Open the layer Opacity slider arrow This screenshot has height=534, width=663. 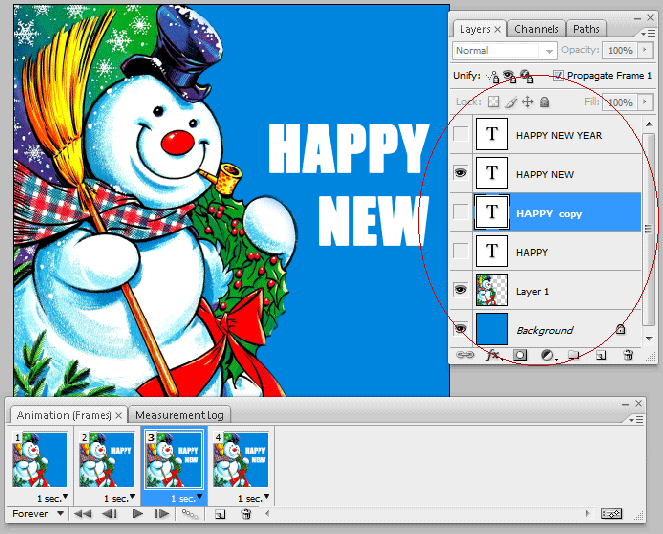(645, 50)
